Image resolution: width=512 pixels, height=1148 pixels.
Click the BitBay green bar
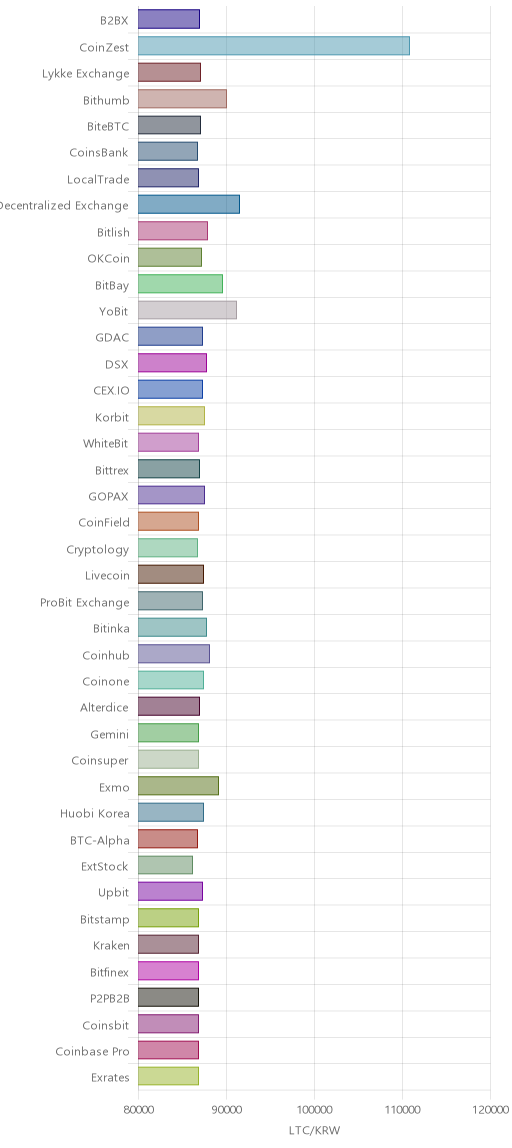pyautogui.click(x=180, y=284)
